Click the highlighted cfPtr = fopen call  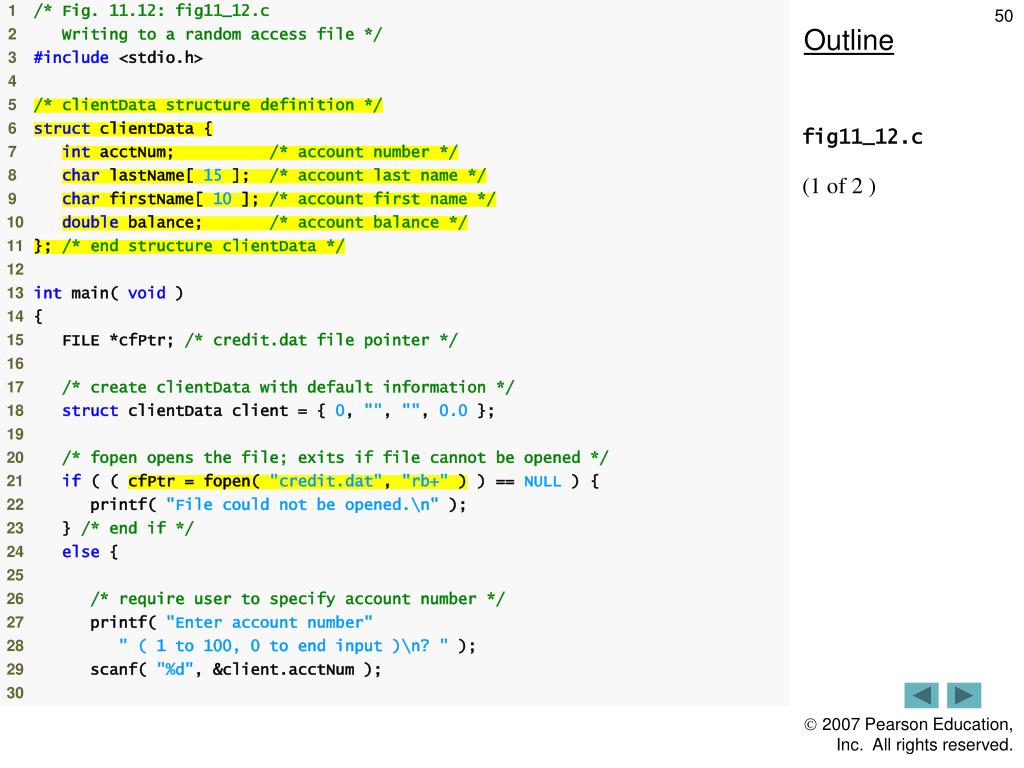coord(298,481)
